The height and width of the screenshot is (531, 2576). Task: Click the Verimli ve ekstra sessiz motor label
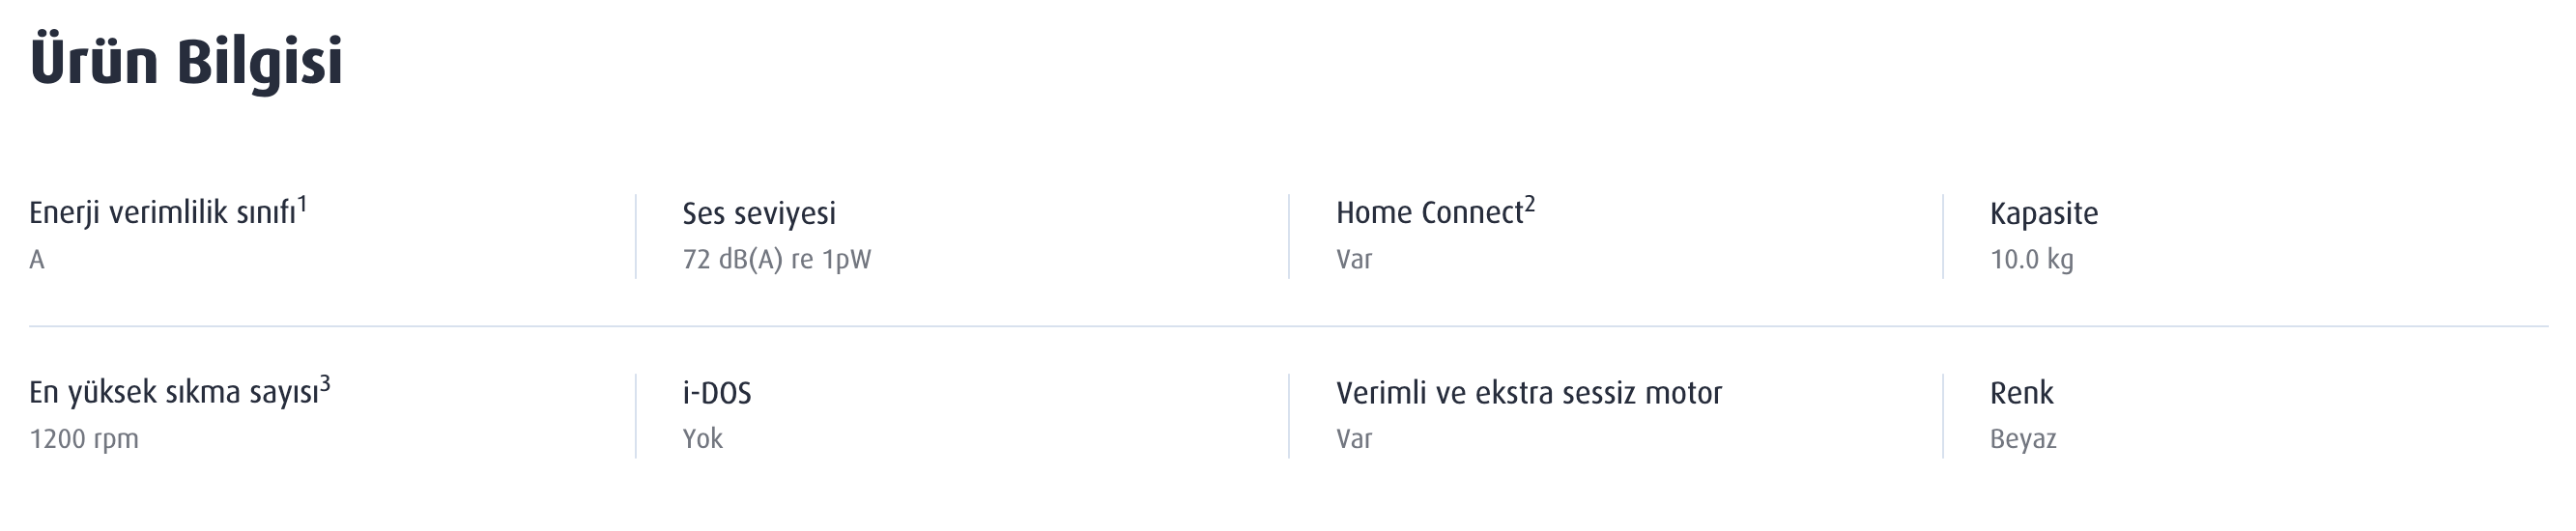coord(1528,393)
